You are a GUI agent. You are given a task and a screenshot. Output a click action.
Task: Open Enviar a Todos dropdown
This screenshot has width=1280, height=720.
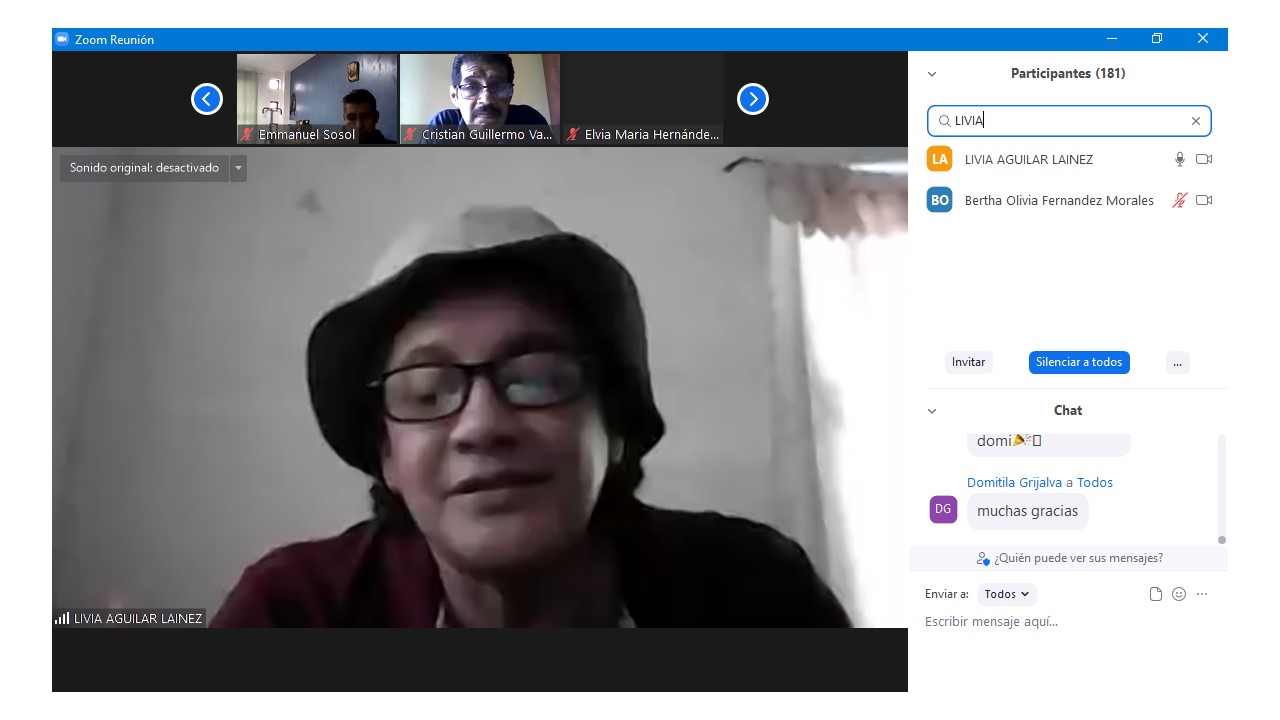[1008, 594]
